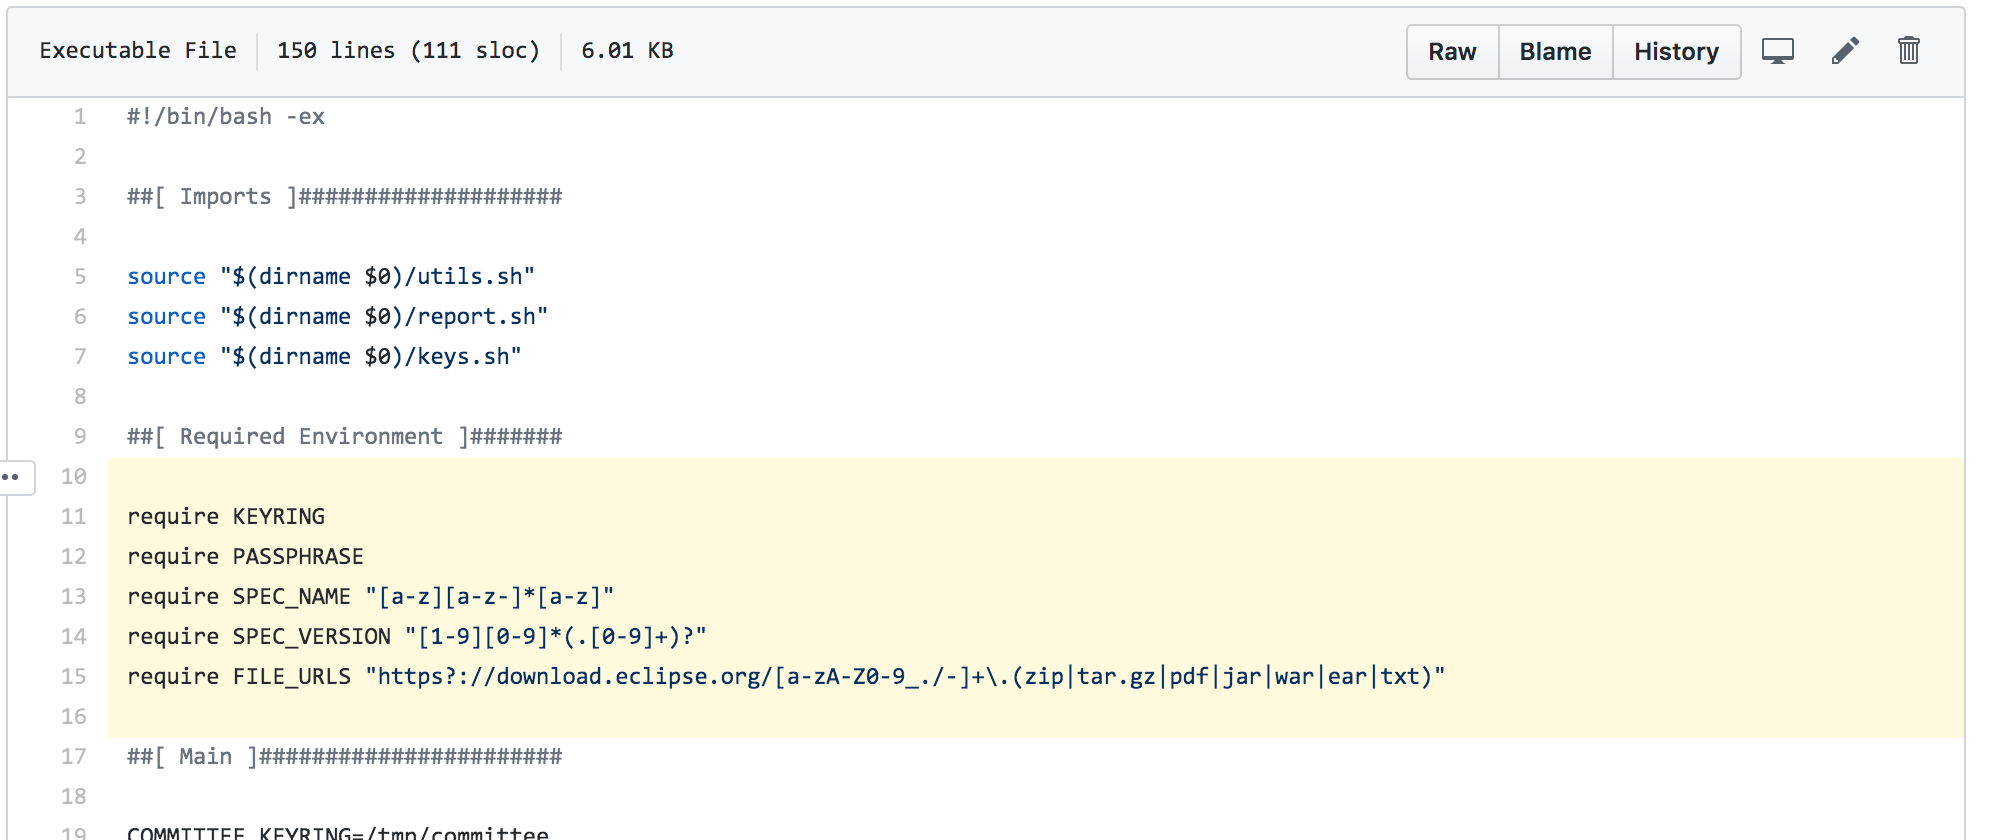Jump to line number 11
The width and height of the screenshot is (1998, 840).
click(x=74, y=517)
